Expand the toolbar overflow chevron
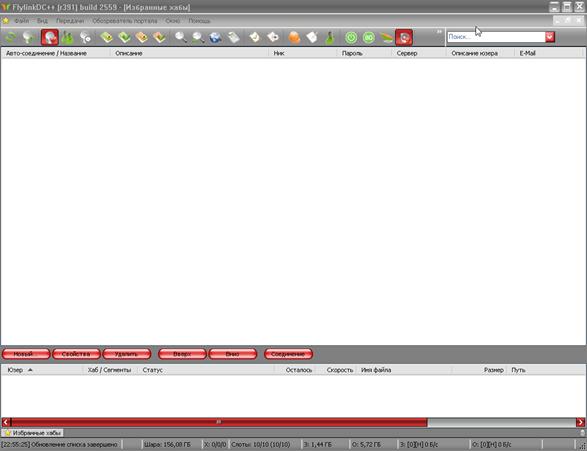The height and width of the screenshot is (451, 587). click(439, 32)
